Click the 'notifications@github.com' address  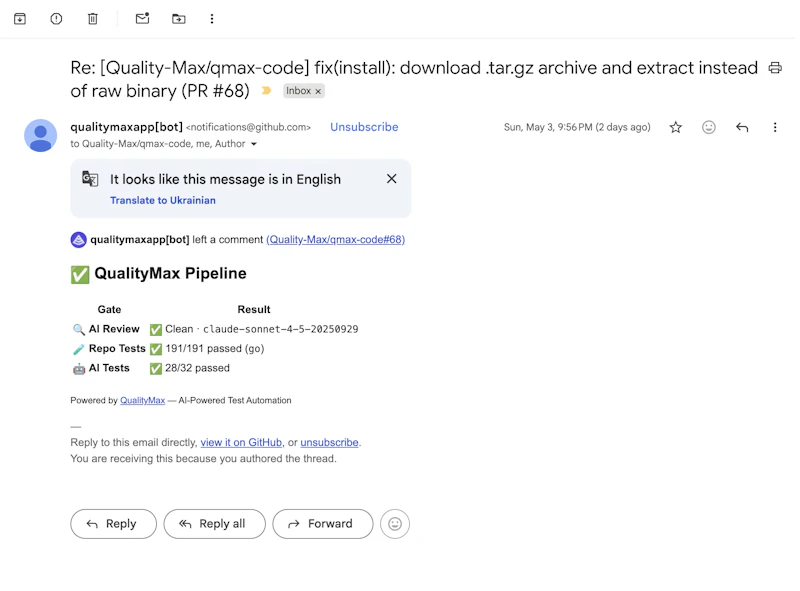click(248, 127)
